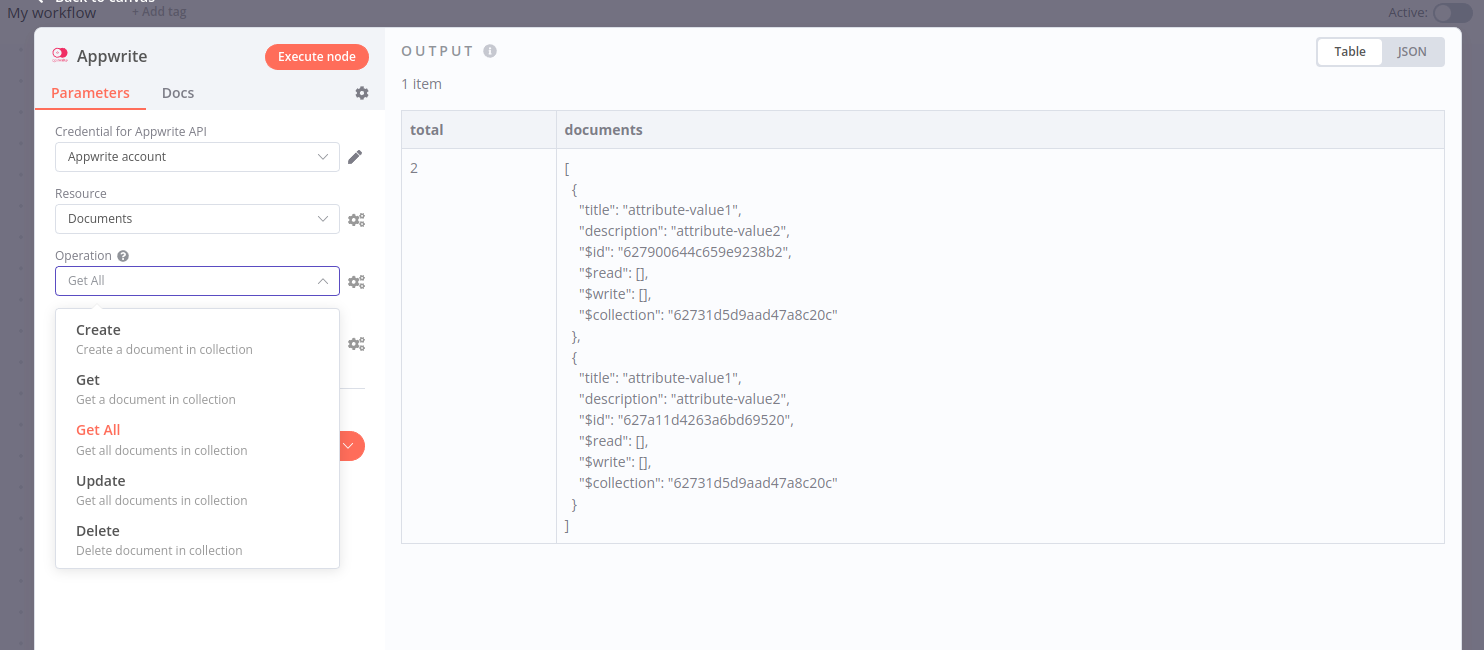
Task: Open parameter options gears below Operation
Action: click(x=356, y=344)
